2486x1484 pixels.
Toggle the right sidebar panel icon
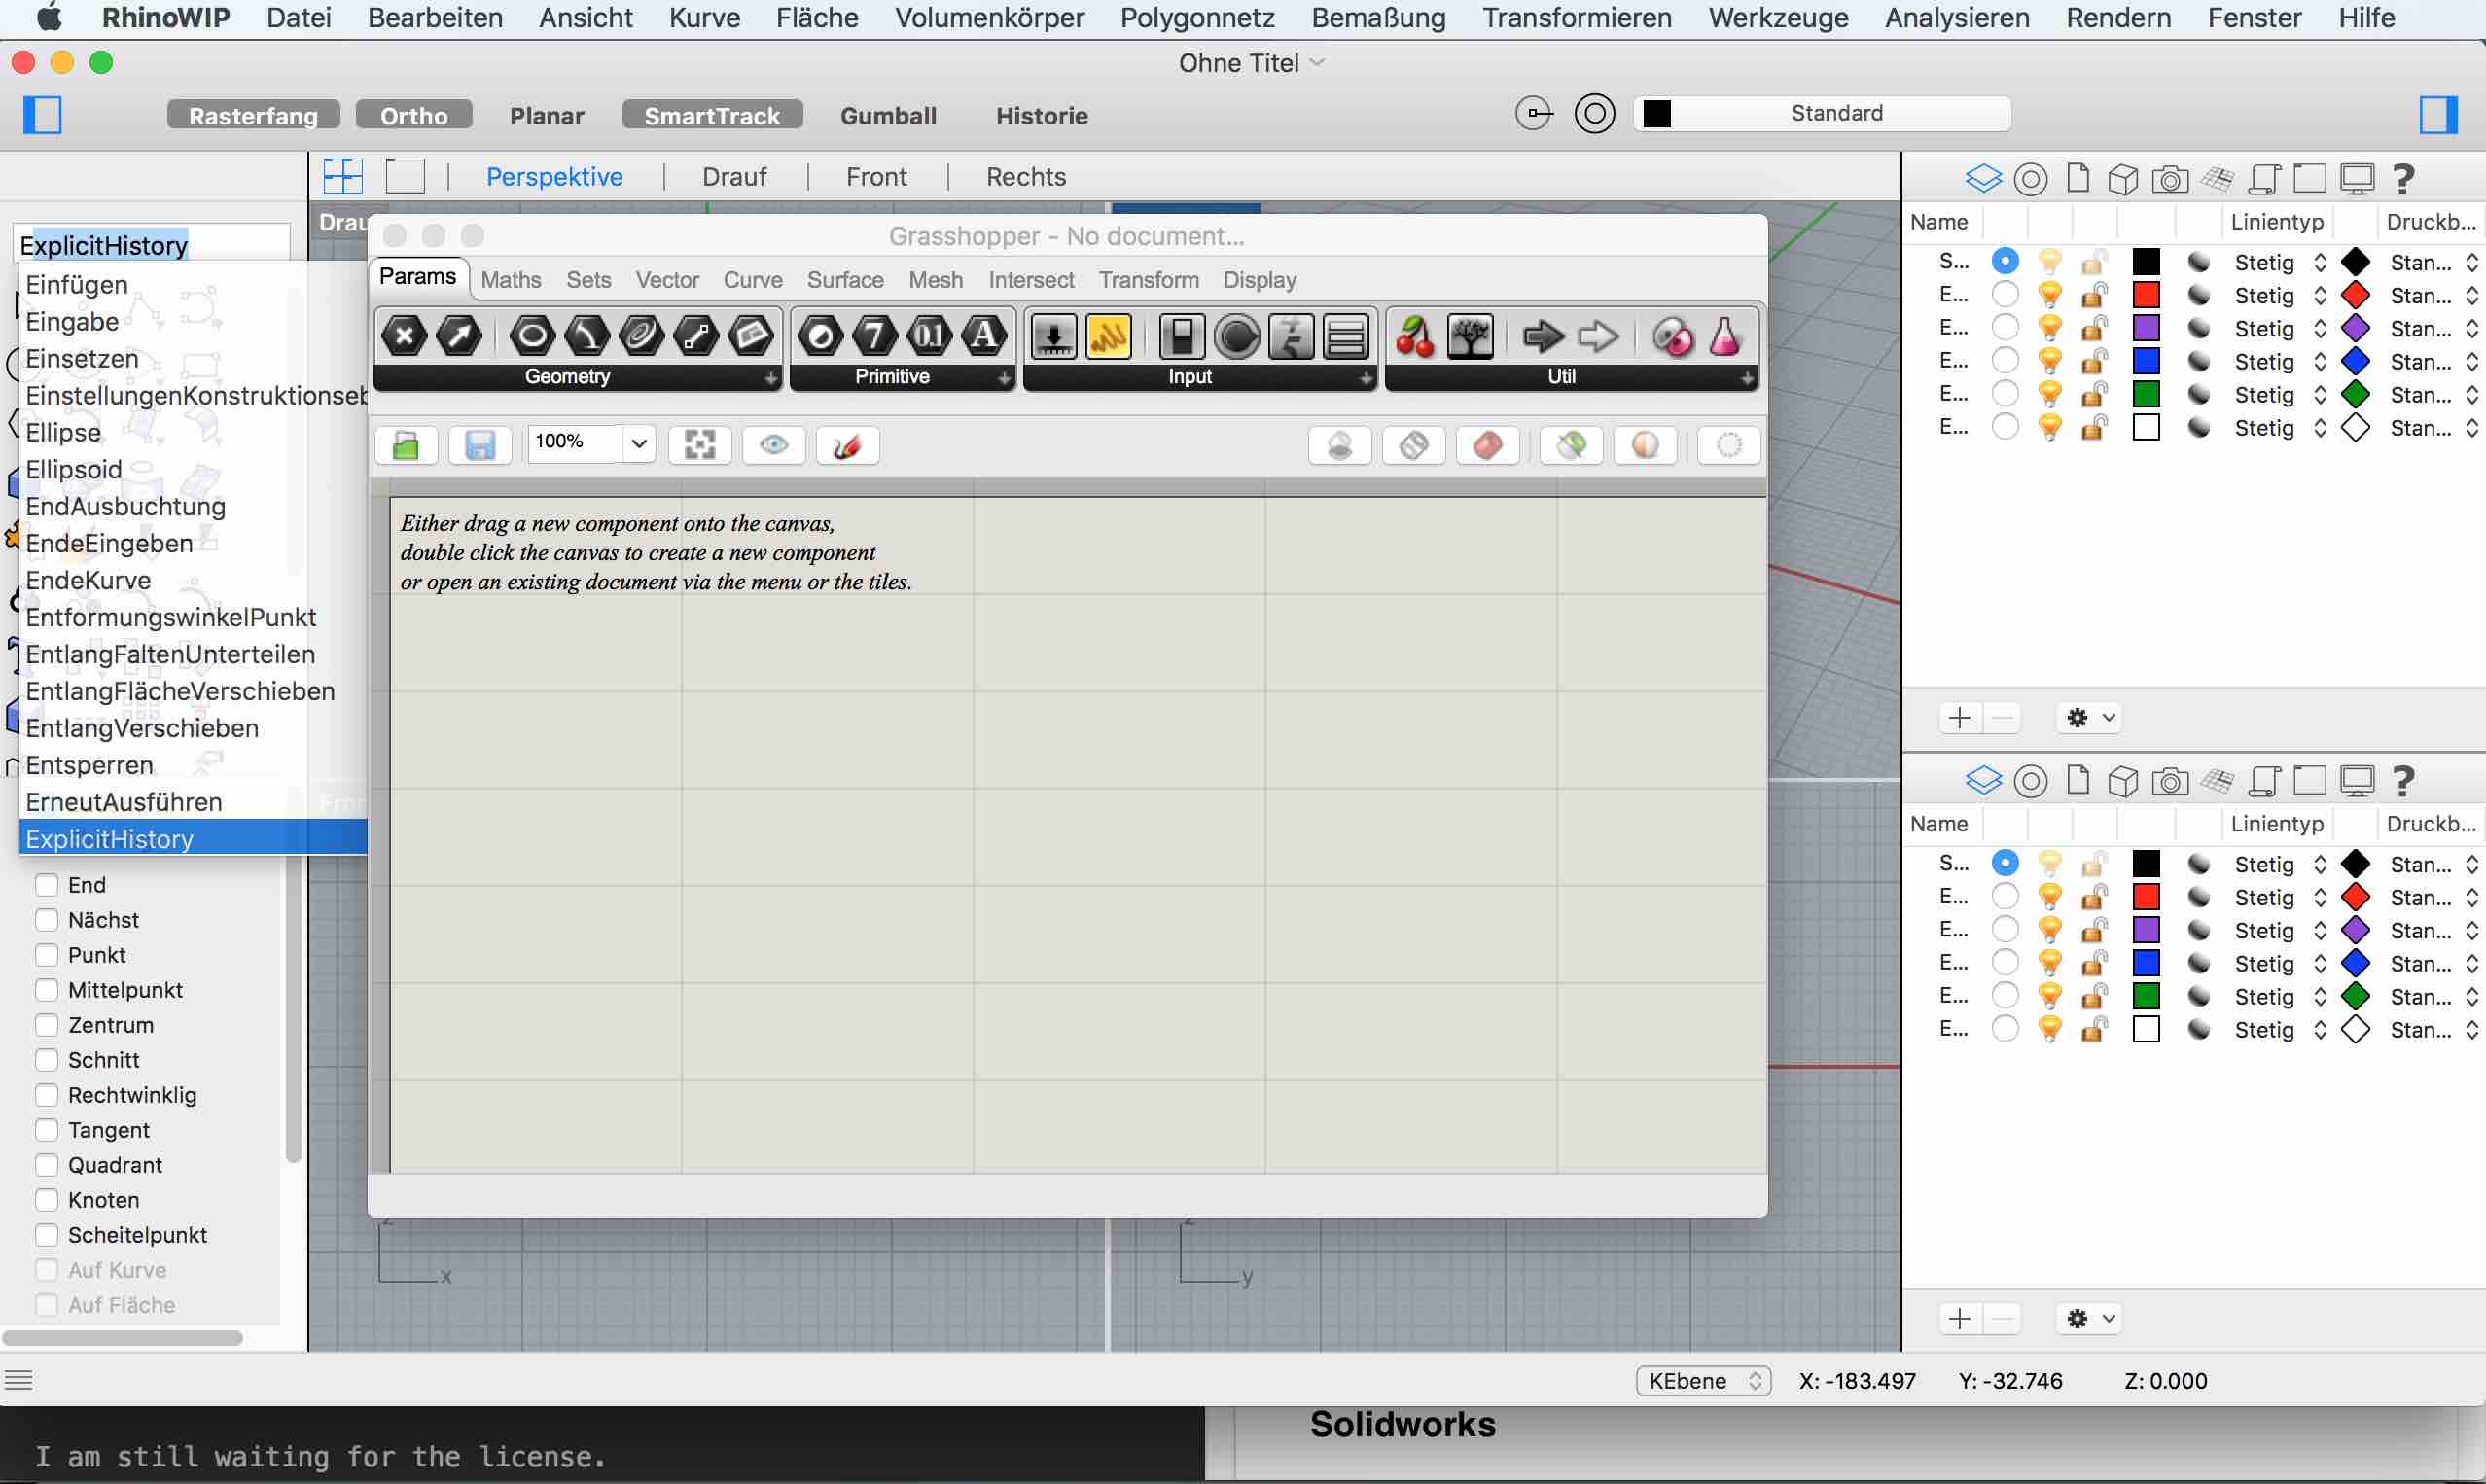pyautogui.click(x=2438, y=114)
